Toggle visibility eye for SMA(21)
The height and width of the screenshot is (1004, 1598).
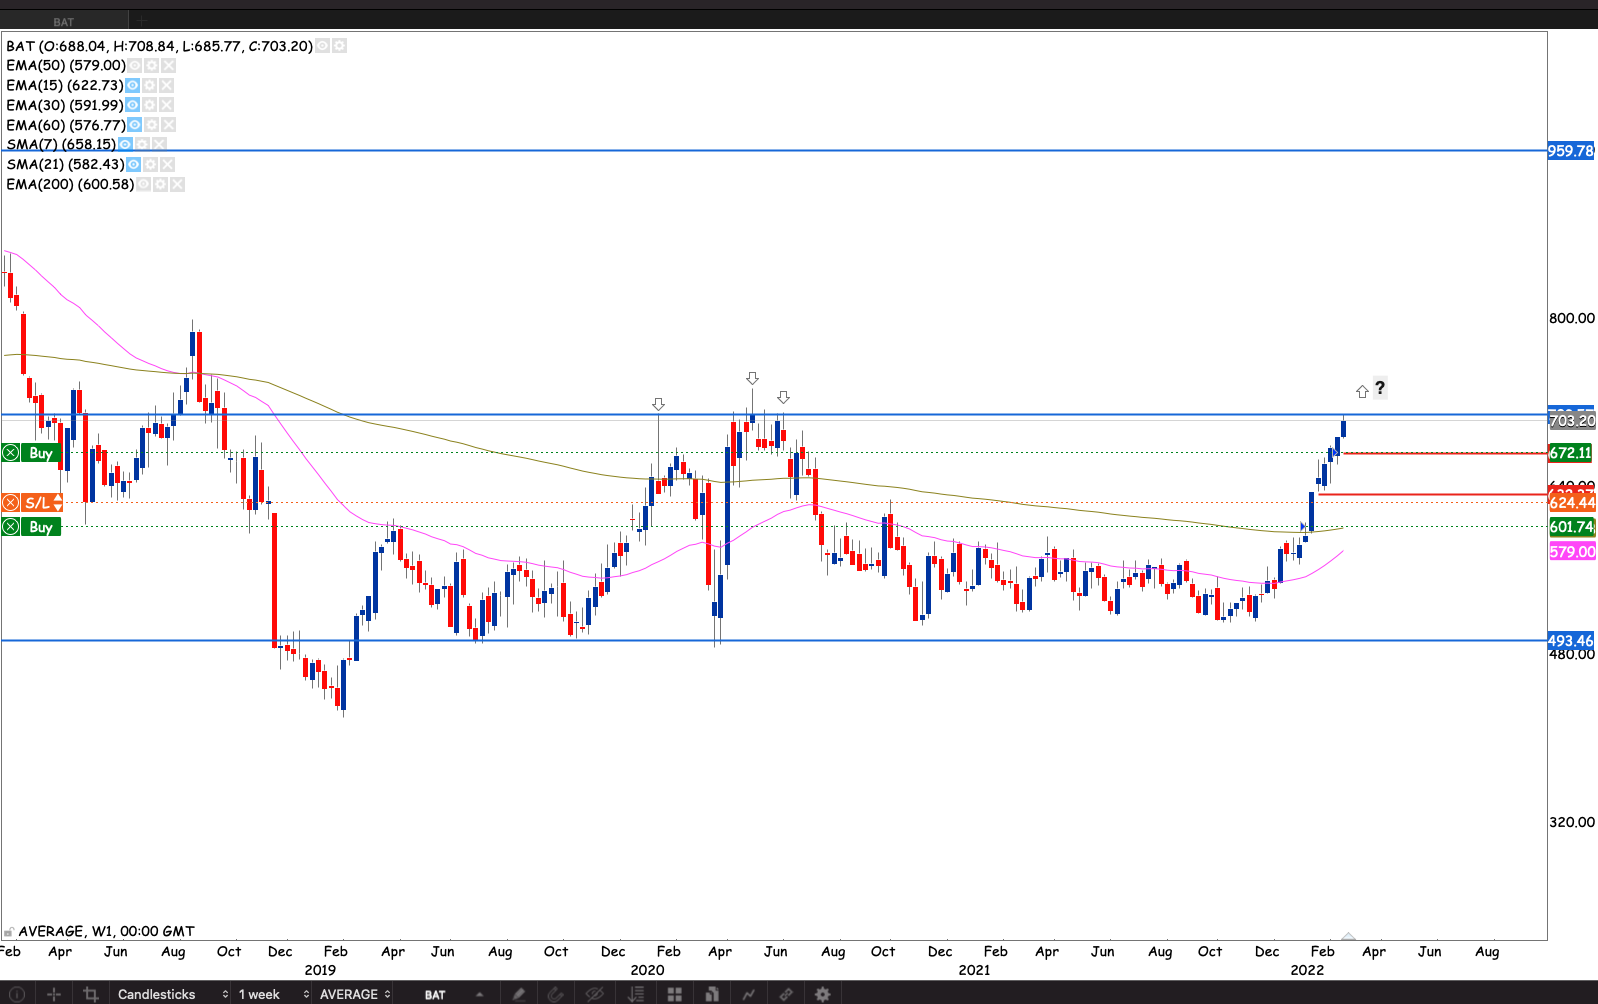(x=133, y=164)
